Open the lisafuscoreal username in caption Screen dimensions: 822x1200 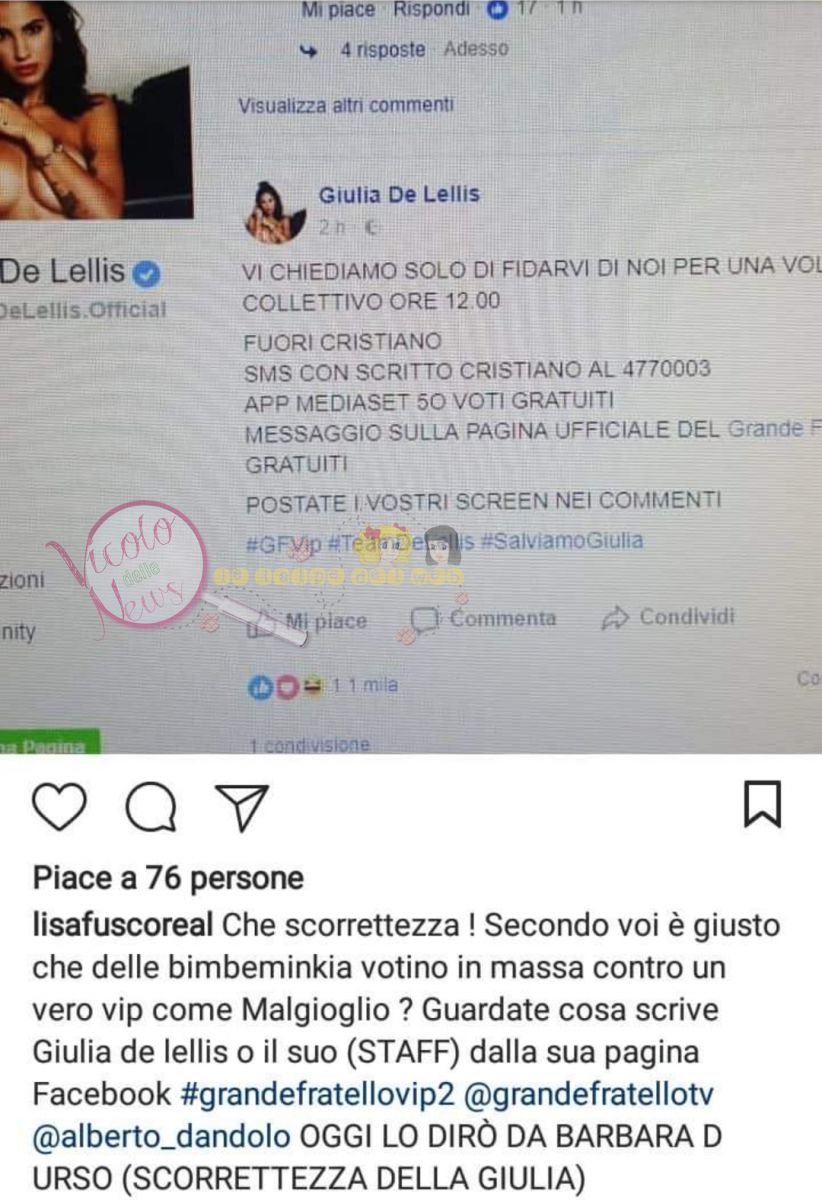[123, 925]
